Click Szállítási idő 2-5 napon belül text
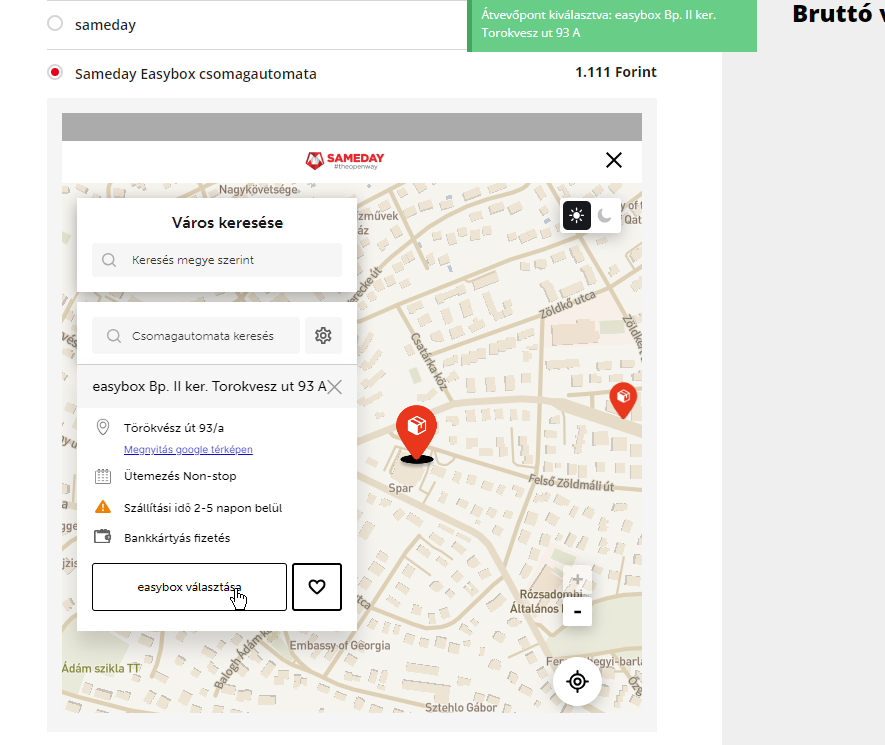 coord(203,508)
